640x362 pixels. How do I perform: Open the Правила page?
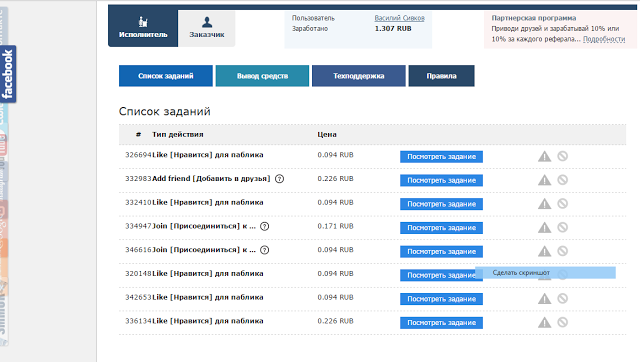(x=442, y=76)
